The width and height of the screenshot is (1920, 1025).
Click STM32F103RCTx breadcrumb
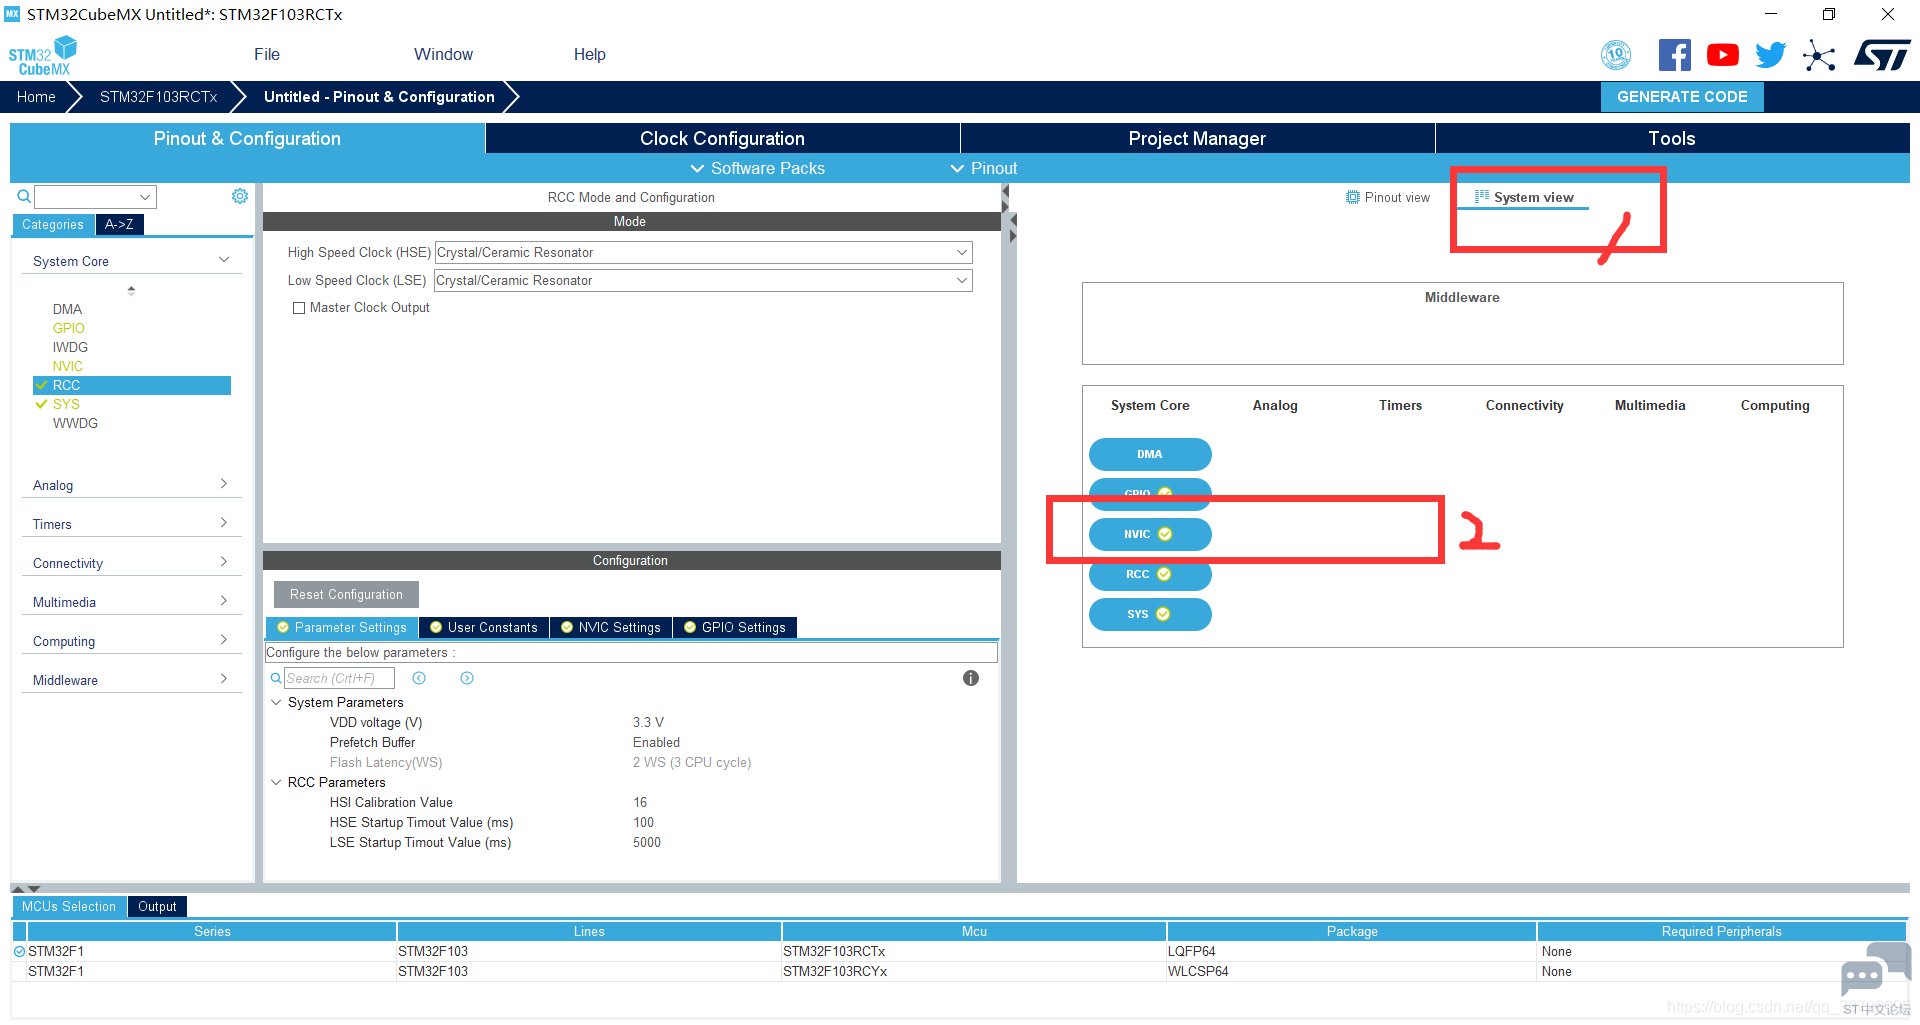(x=159, y=97)
